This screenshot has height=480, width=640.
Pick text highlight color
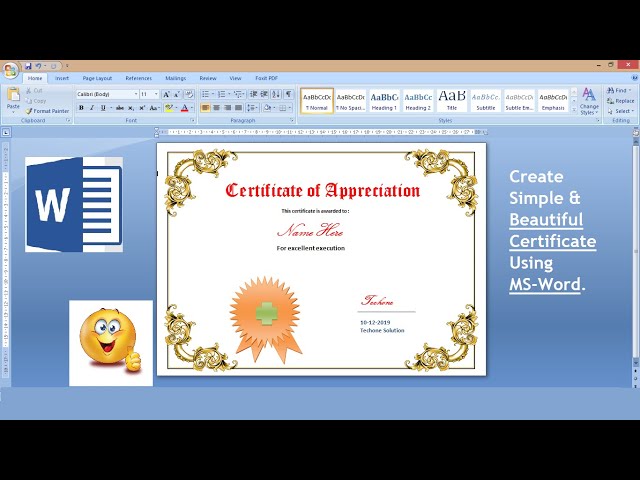coord(169,108)
